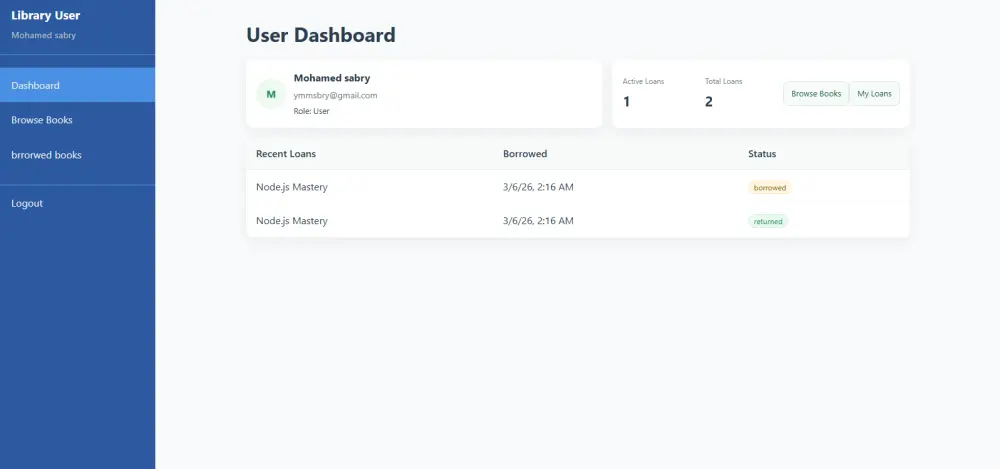Click the Mohamed sabry name under Library User
This screenshot has width=1000, height=469.
click(x=43, y=35)
